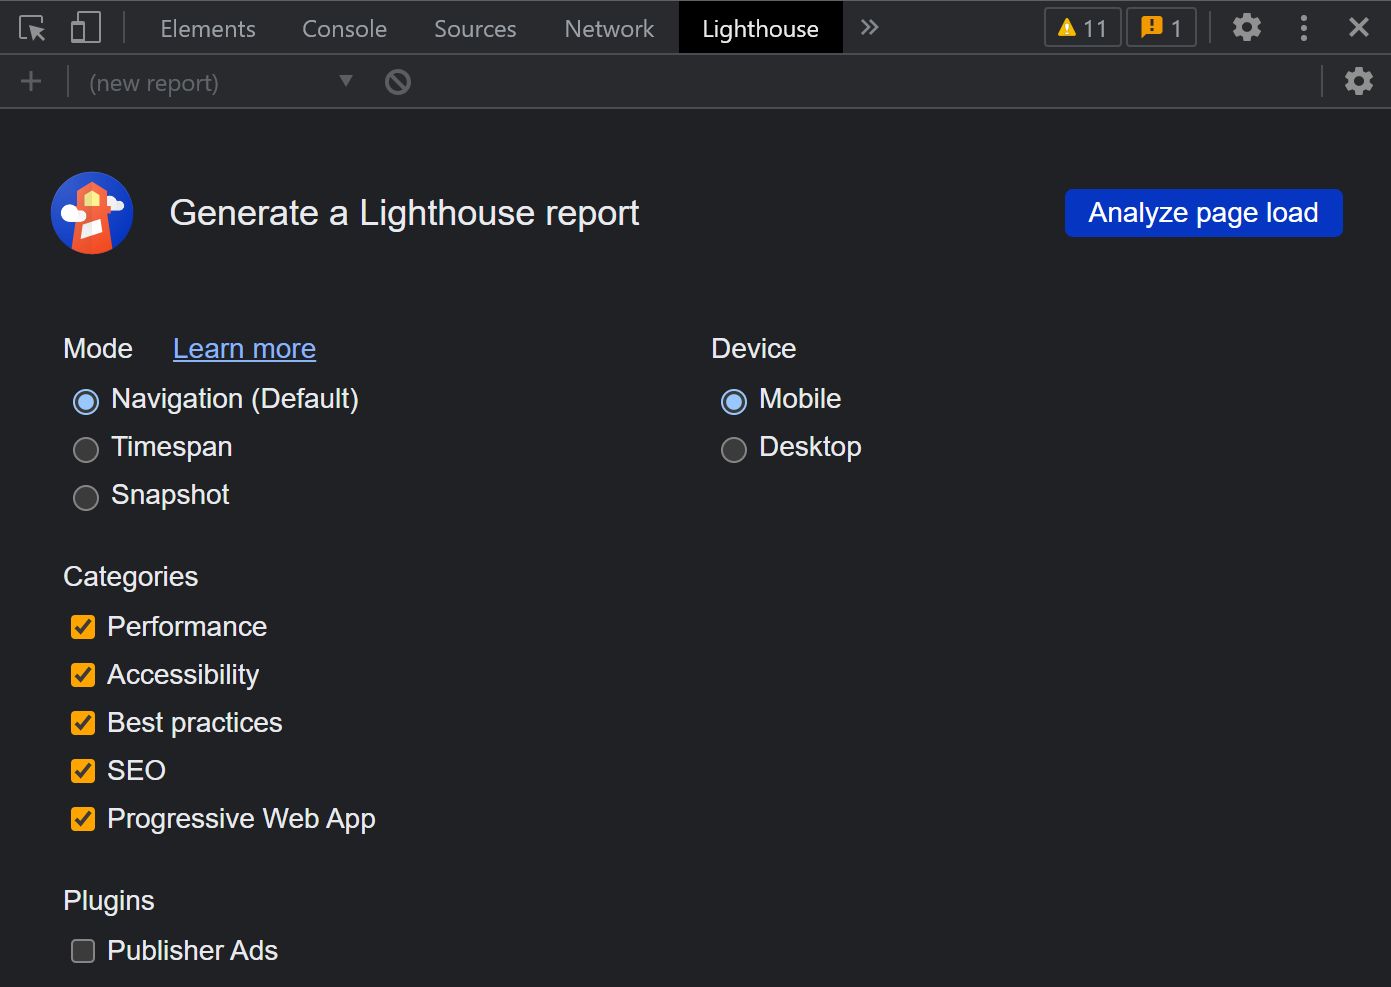Click the clear all reports icon
This screenshot has width=1391, height=987.
[398, 82]
